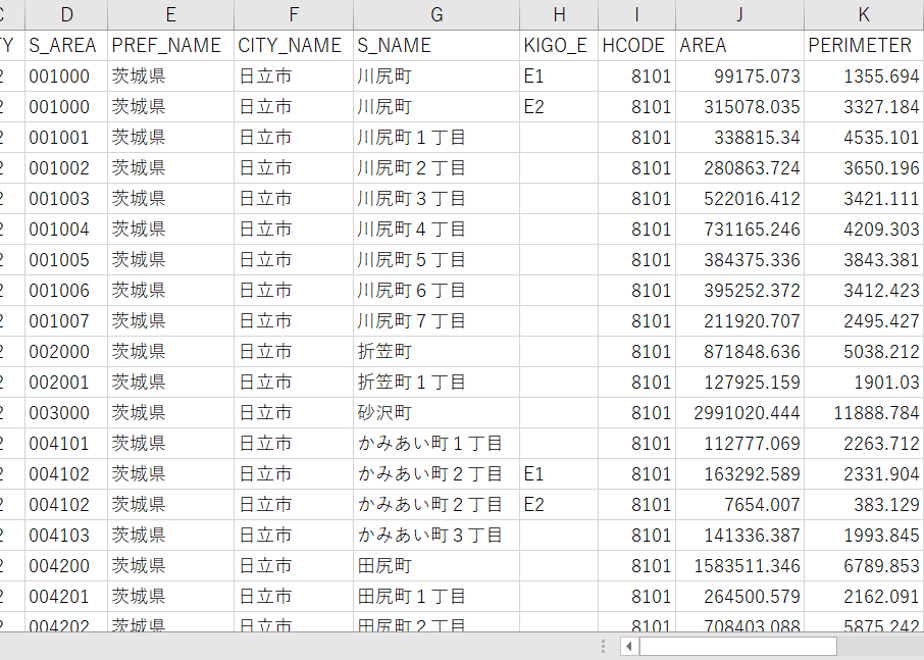Click the PREF_NAME header cell
Screen dimensions: 924x660
(x=171, y=45)
